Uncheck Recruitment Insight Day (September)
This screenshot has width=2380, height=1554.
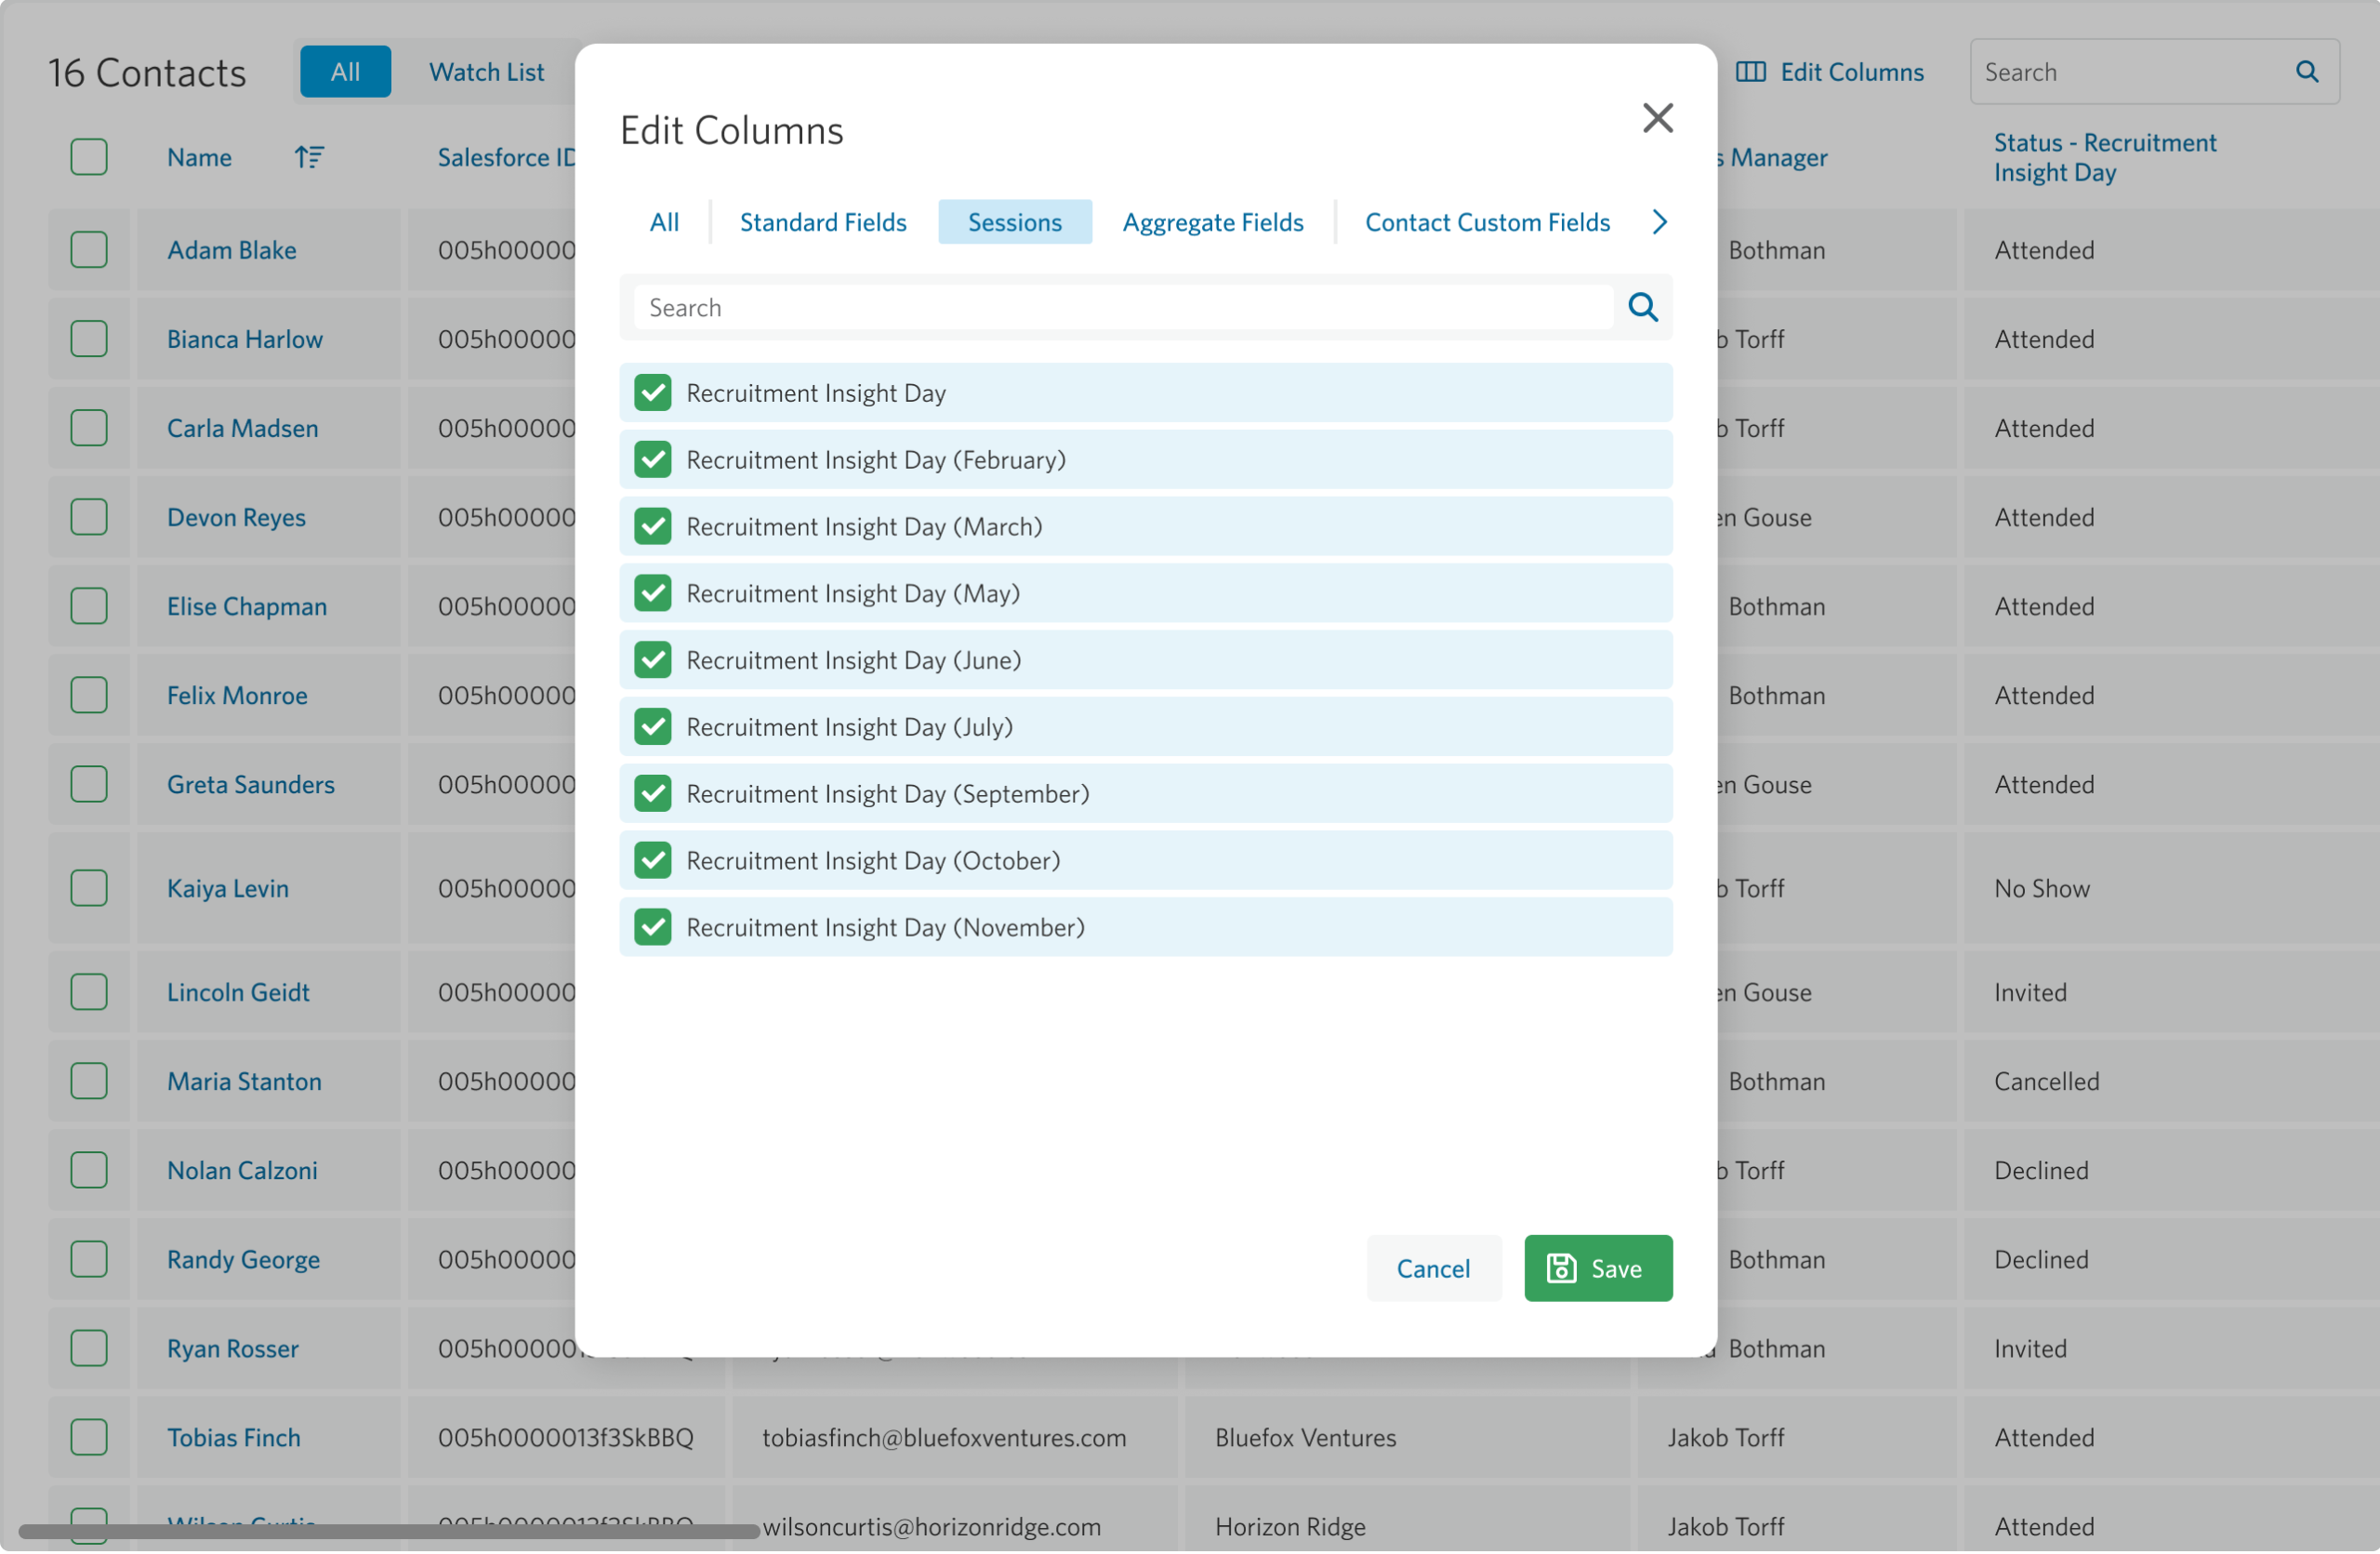click(652, 793)
